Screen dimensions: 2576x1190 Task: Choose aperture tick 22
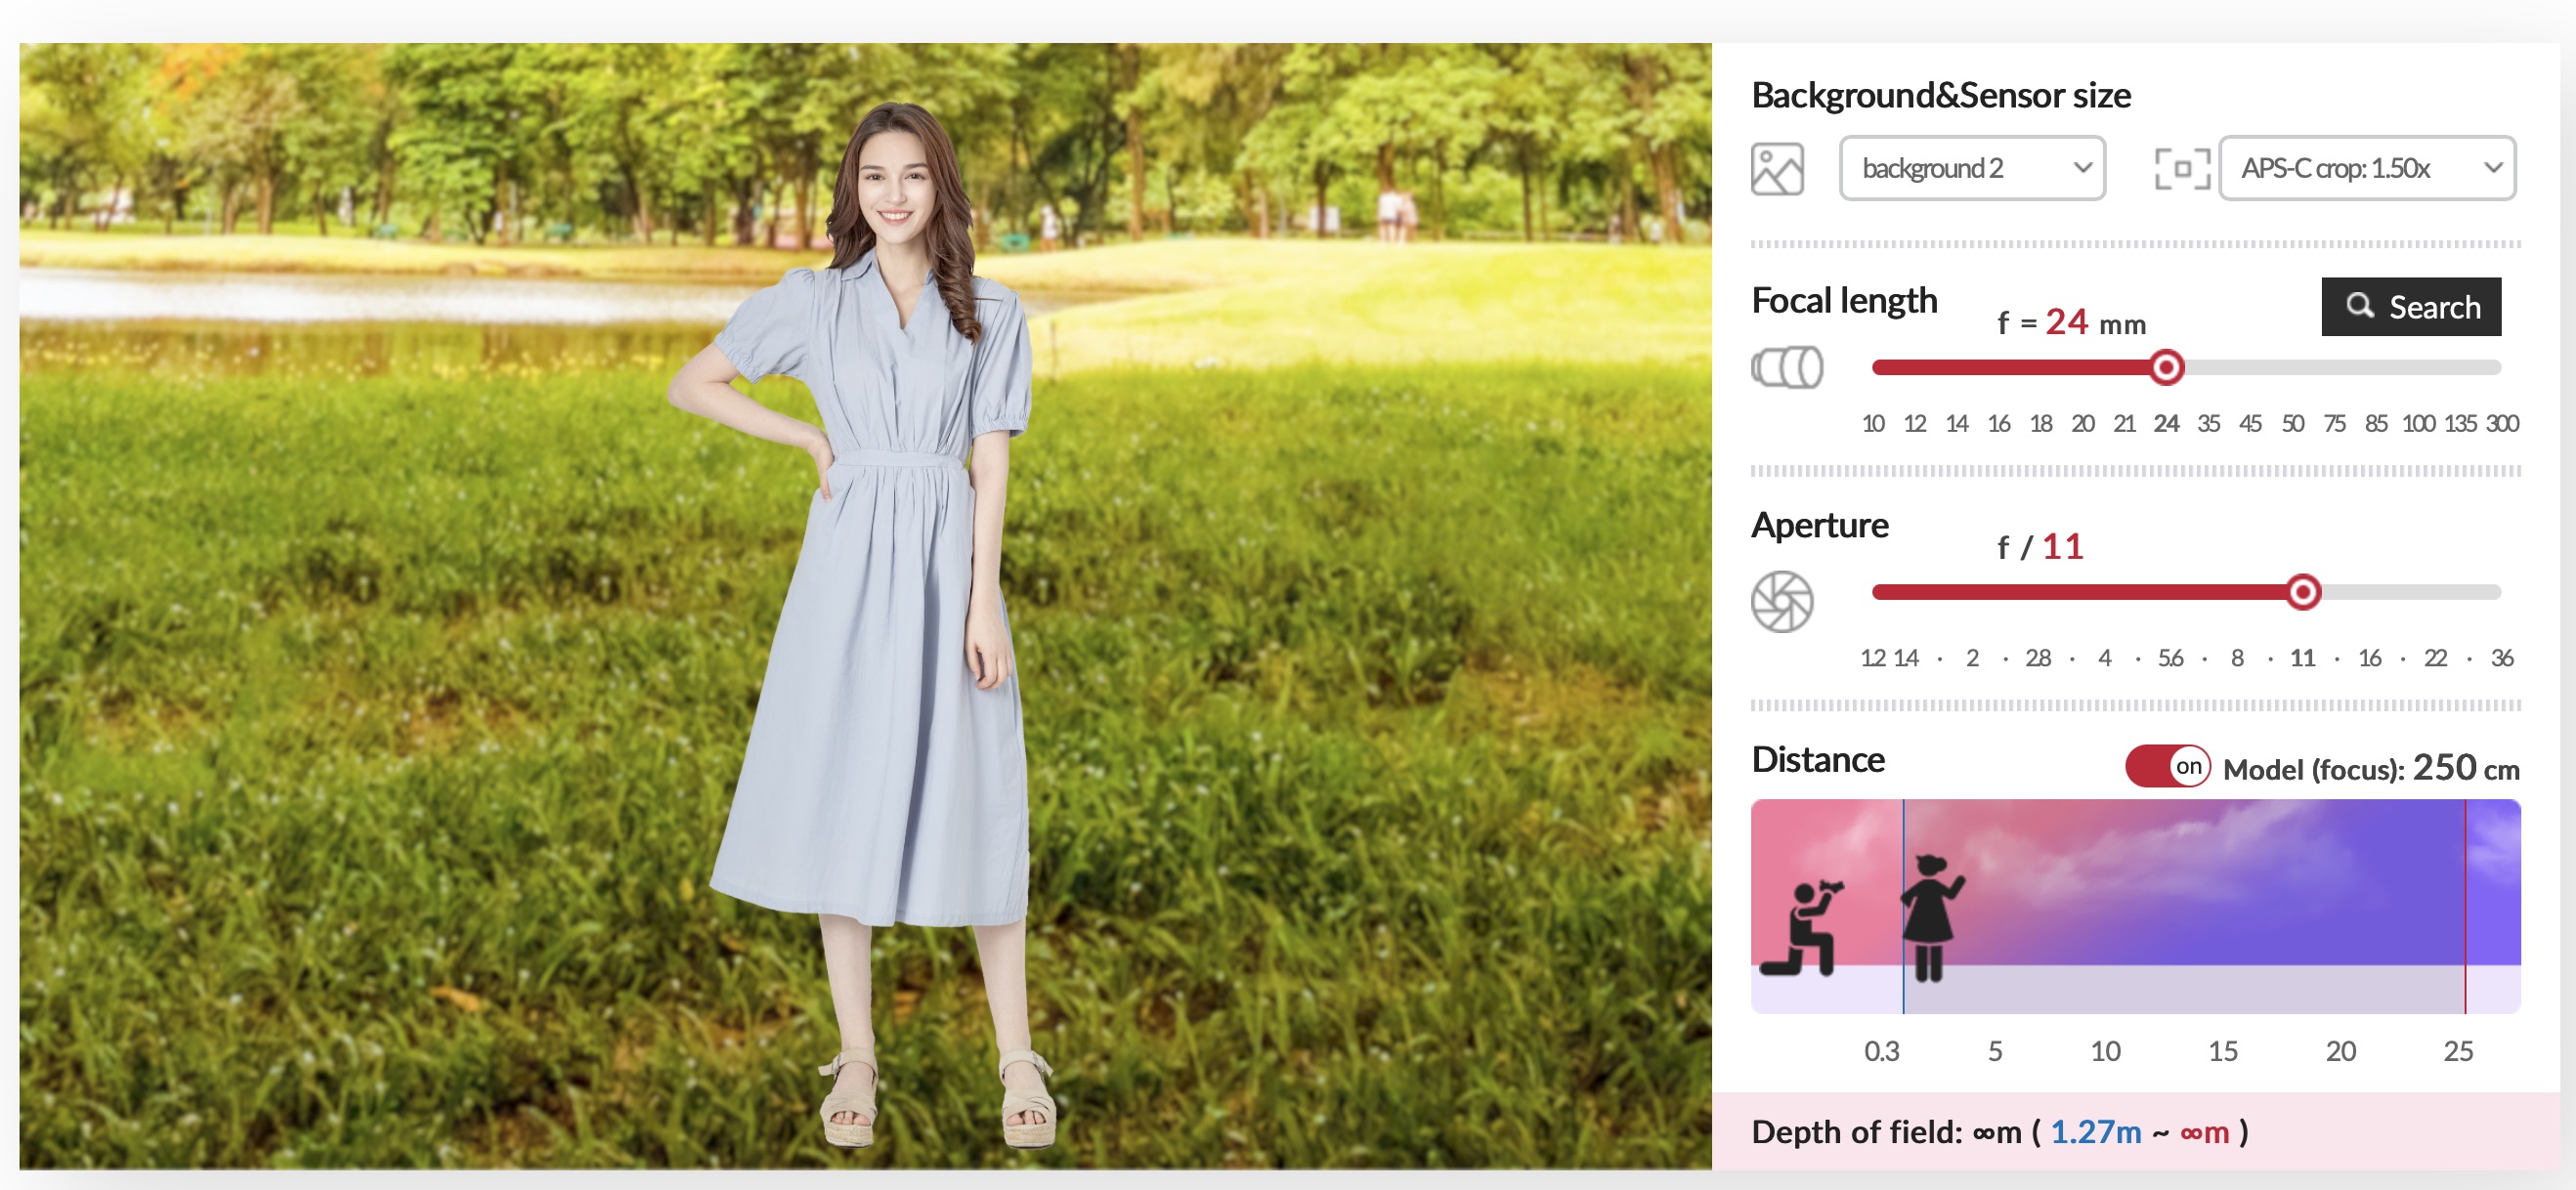pyautogui.click(x=2436, y=658)
